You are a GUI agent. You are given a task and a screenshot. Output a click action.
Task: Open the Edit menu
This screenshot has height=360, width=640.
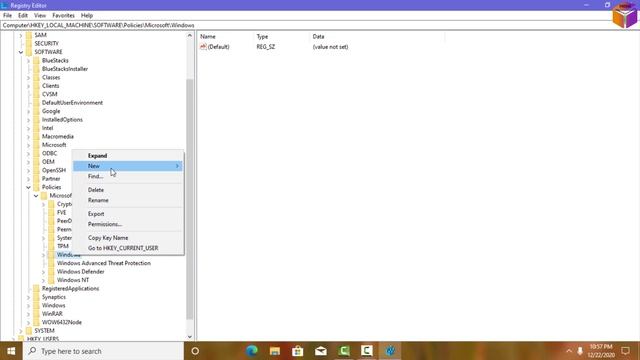pos(23,16)
